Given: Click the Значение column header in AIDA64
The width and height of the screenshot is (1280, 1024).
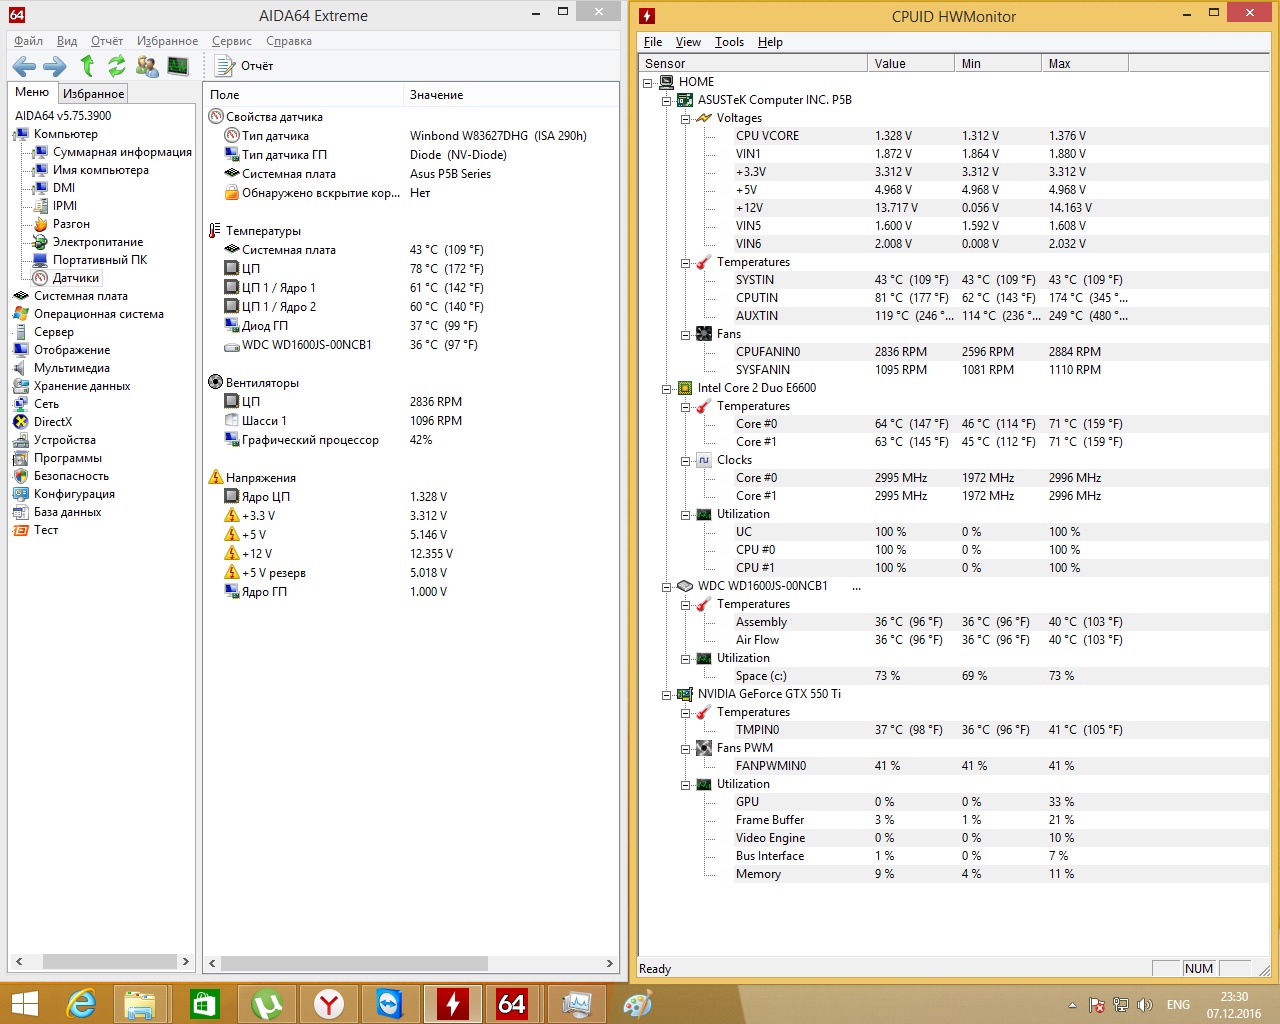Looking at the screenshot, I should pyautogui.click(x=511, y=95).
